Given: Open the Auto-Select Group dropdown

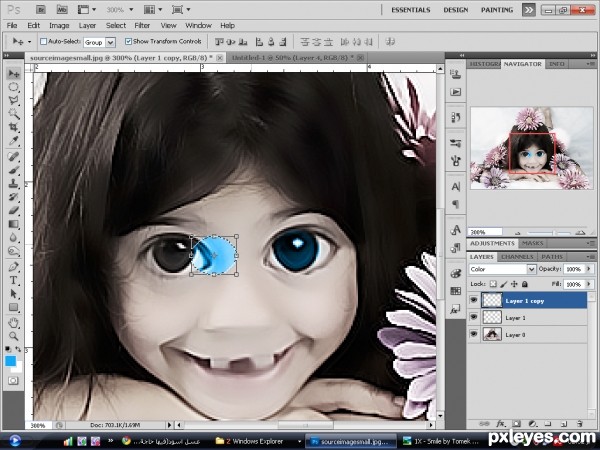Looking at the screenshot, I should 110,42.
